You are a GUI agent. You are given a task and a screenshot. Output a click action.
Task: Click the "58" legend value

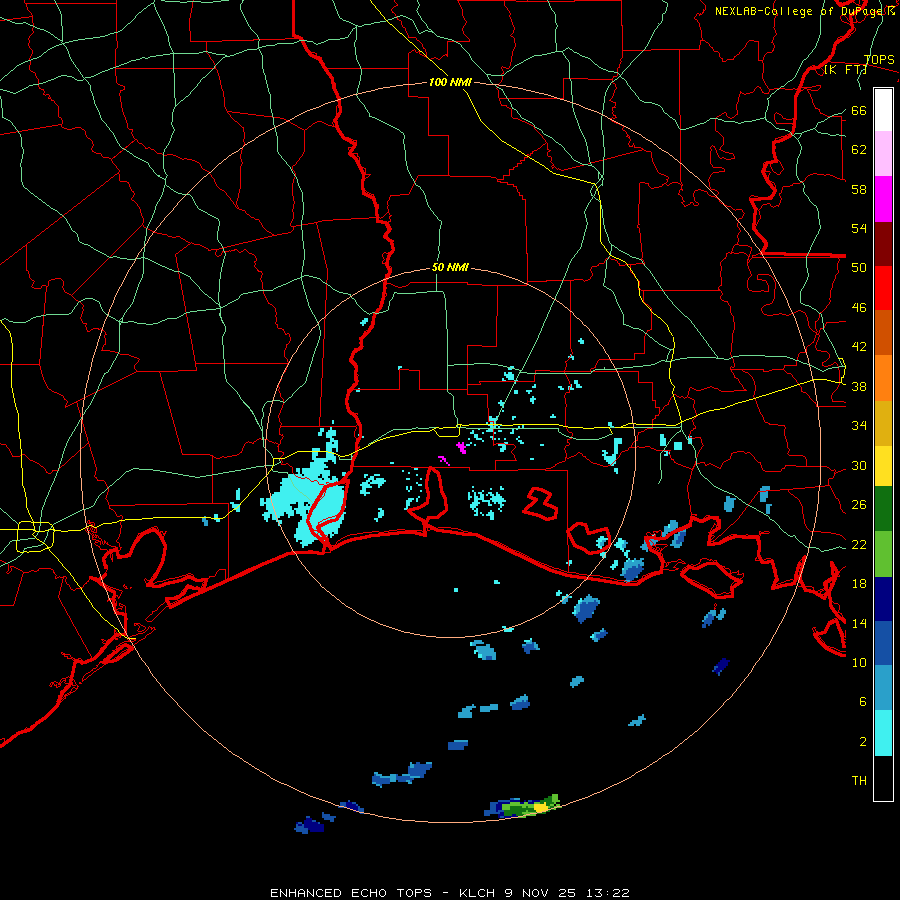pyautogui.click(x=859, y=189)
